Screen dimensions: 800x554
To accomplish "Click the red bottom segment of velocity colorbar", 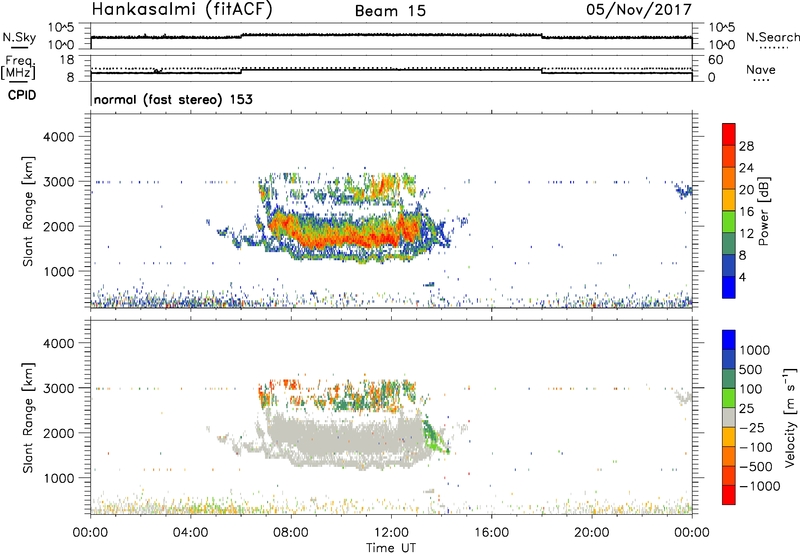I will (x=729, y=495).
